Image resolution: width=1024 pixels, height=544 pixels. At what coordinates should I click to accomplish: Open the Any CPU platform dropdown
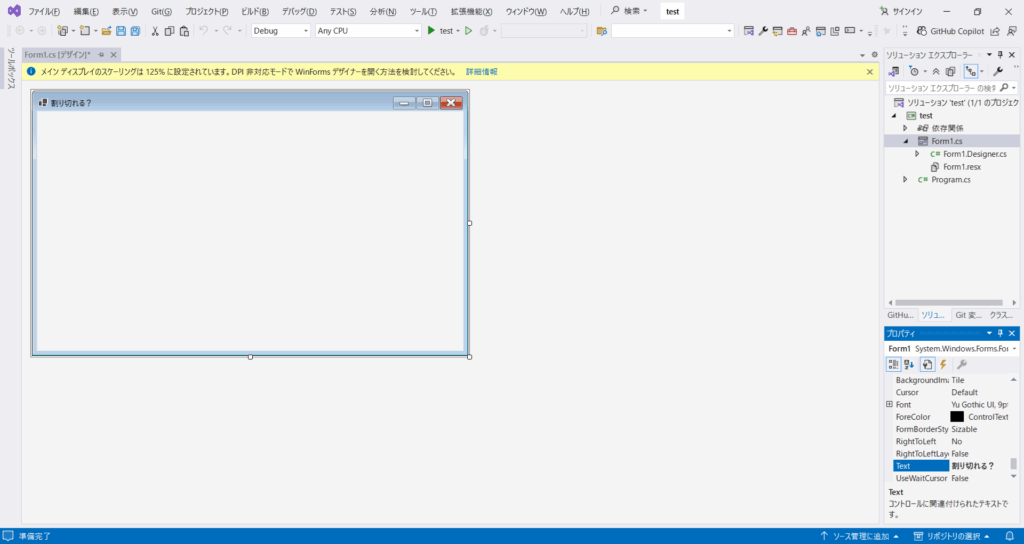pos(367,31)
